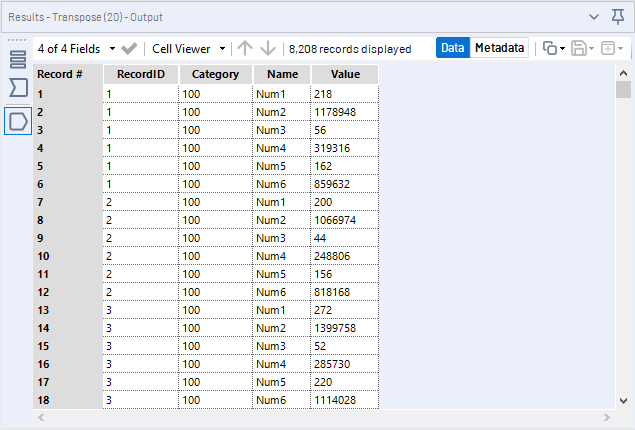Select the Num1 cell in record 1

click(x=282, y=94)
